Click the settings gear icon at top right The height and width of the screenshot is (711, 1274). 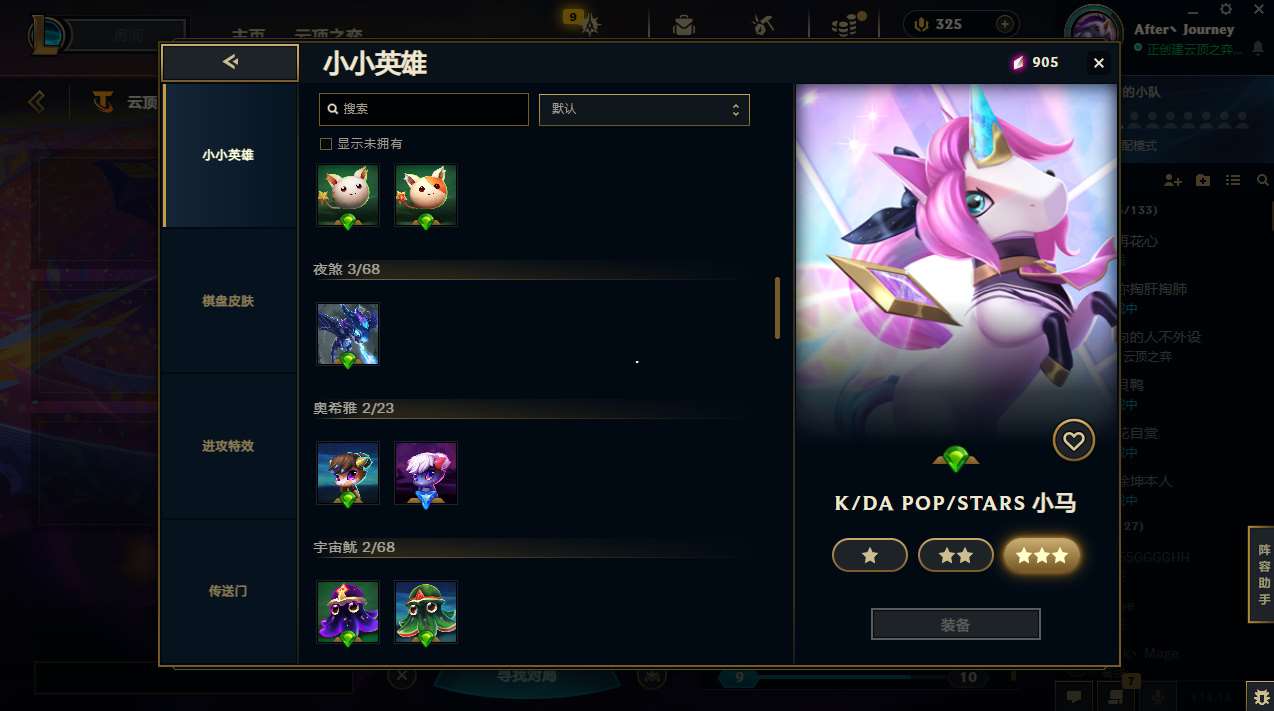1226,9
